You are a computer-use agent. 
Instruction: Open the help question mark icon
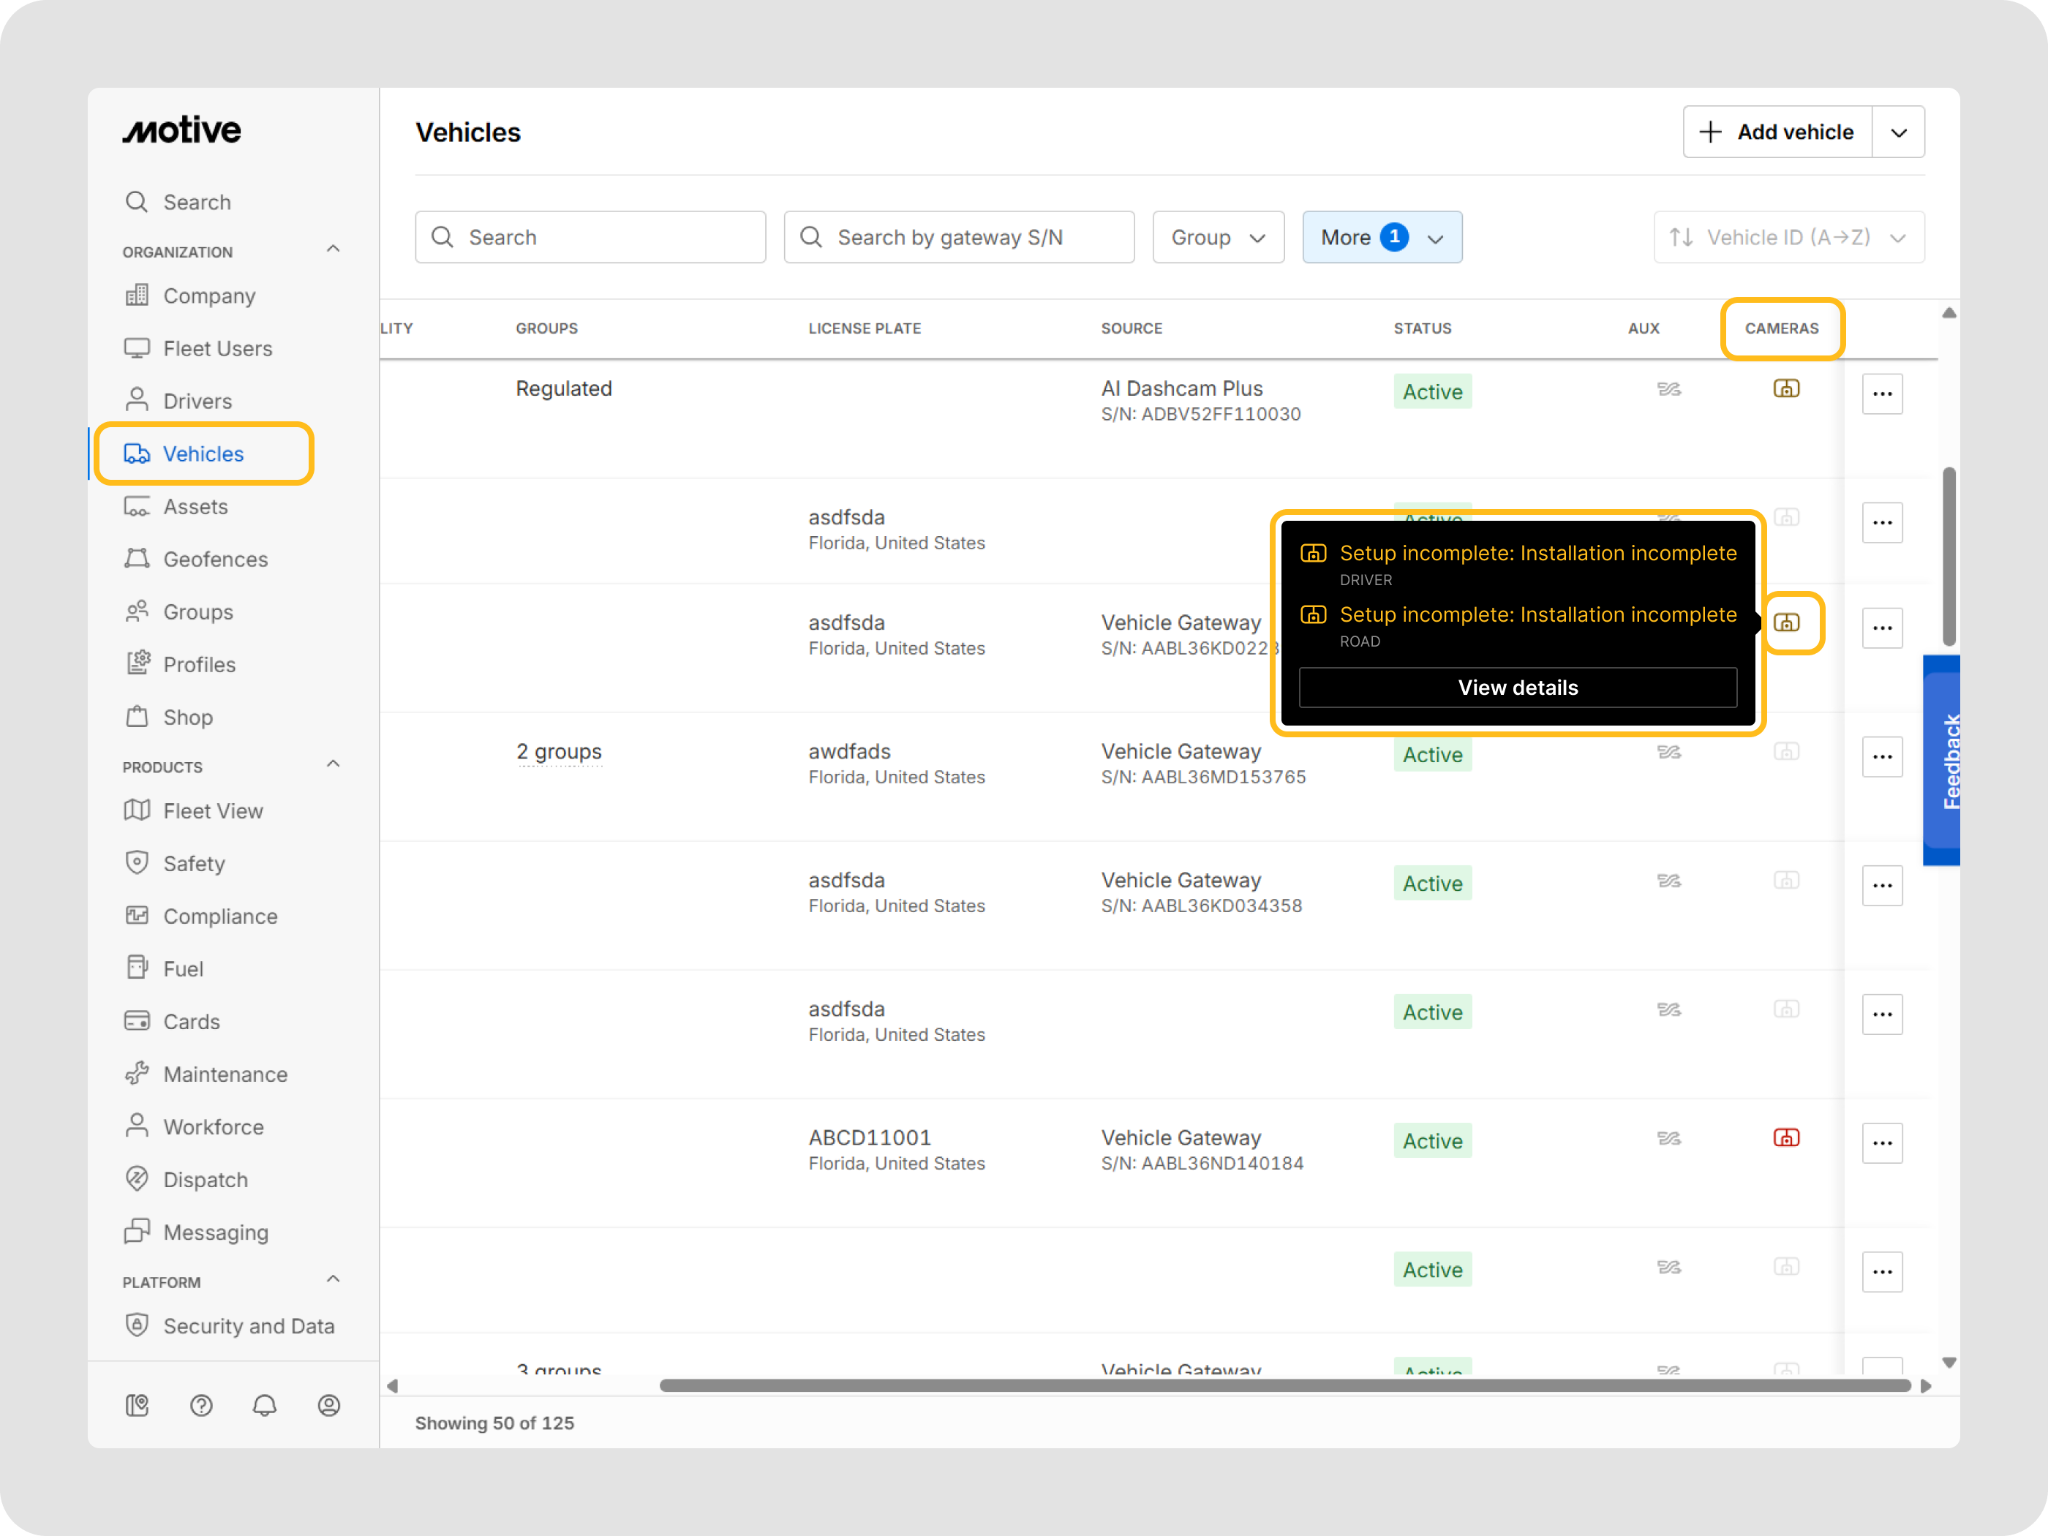point(201,1405)
